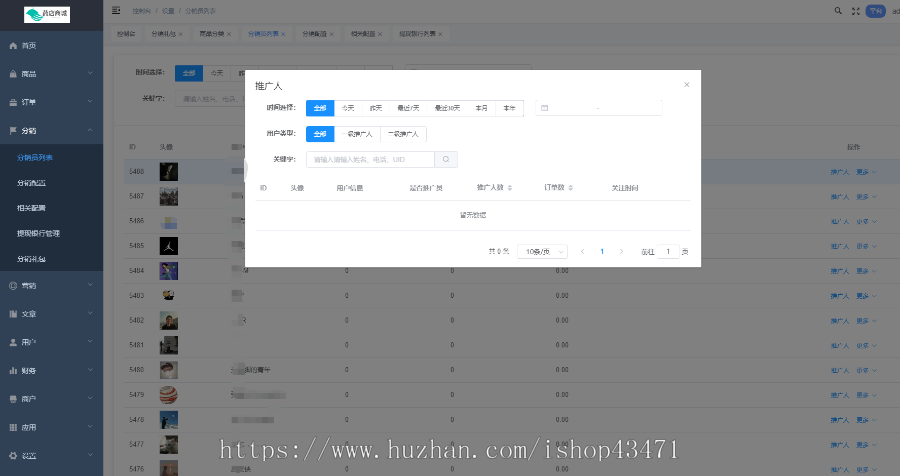Screen dimensions: 900x476
Task: Click the home icon beside 首页
Action: coord(13,45)
